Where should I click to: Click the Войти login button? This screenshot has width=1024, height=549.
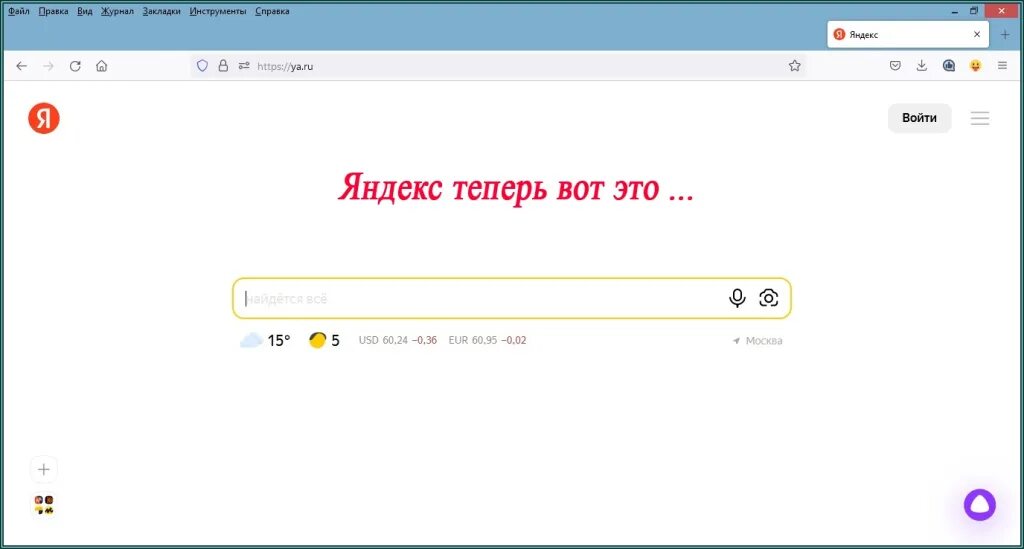pos(919,118)
